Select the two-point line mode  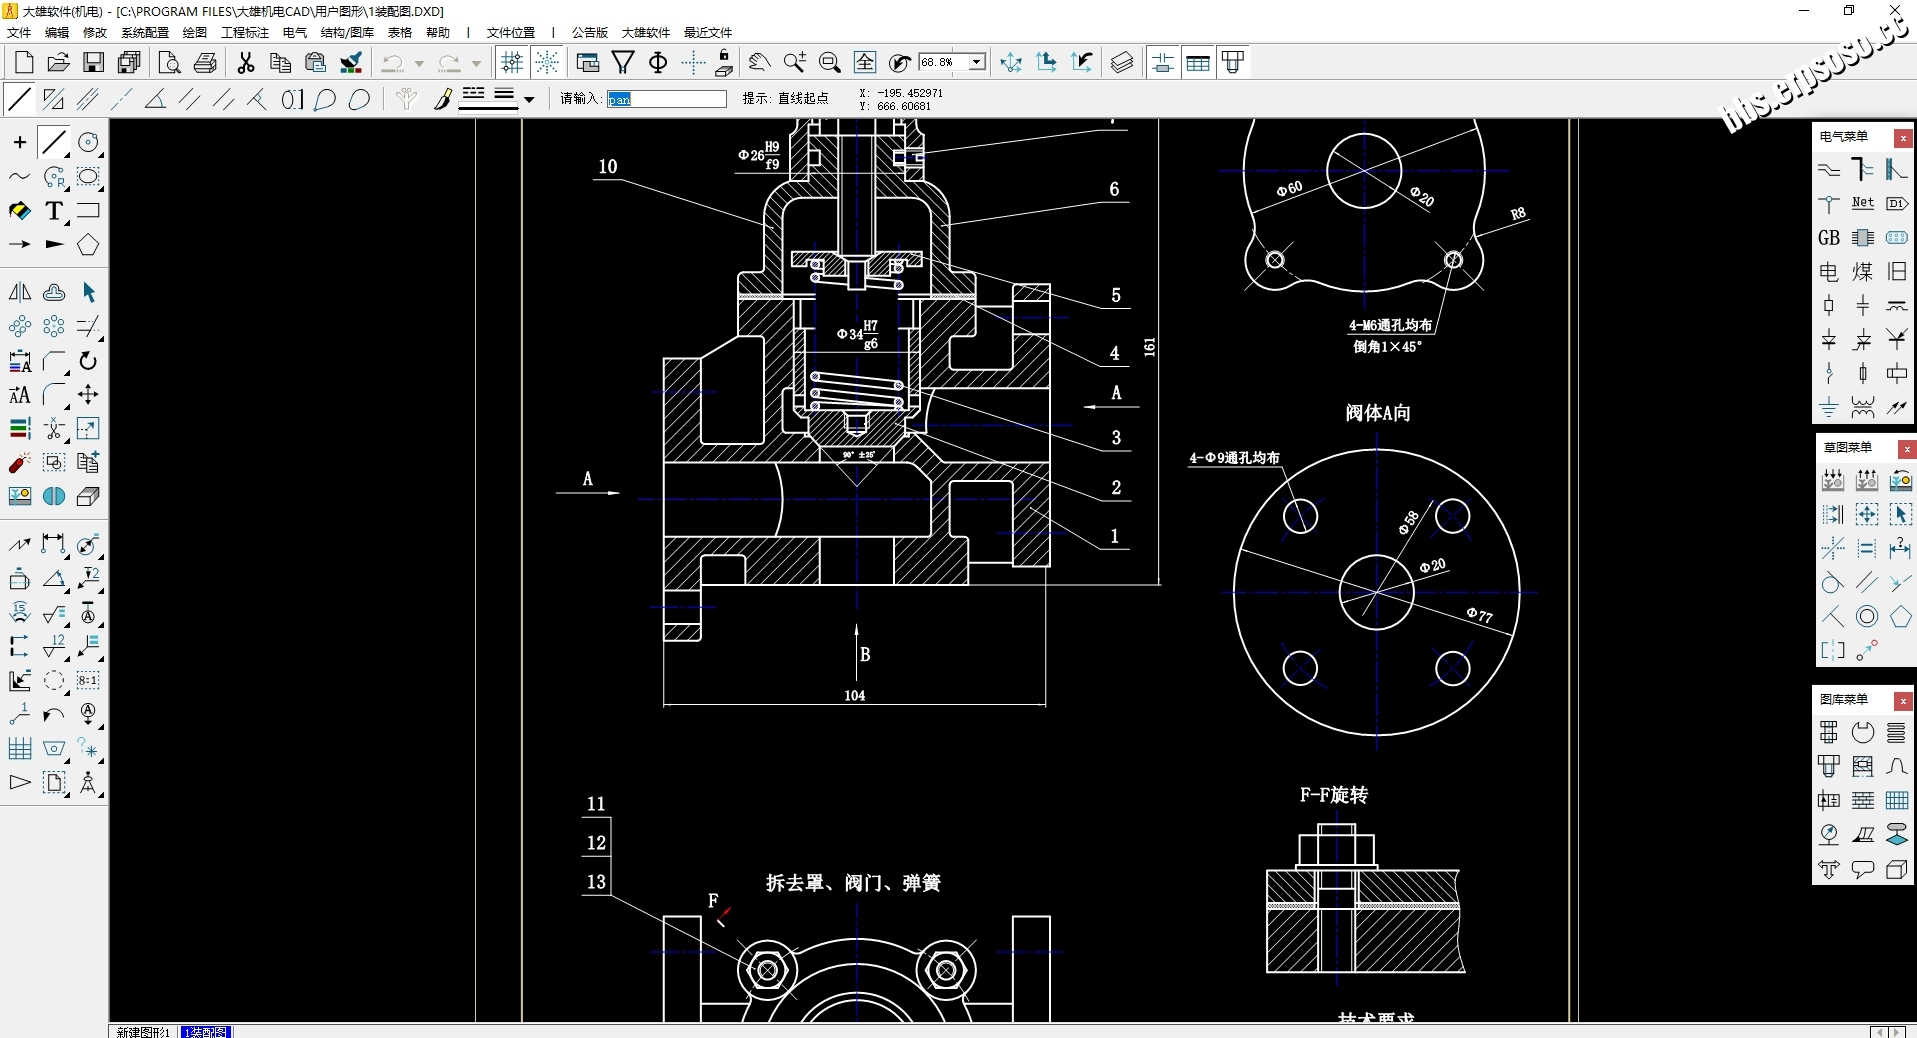[20, 99]
